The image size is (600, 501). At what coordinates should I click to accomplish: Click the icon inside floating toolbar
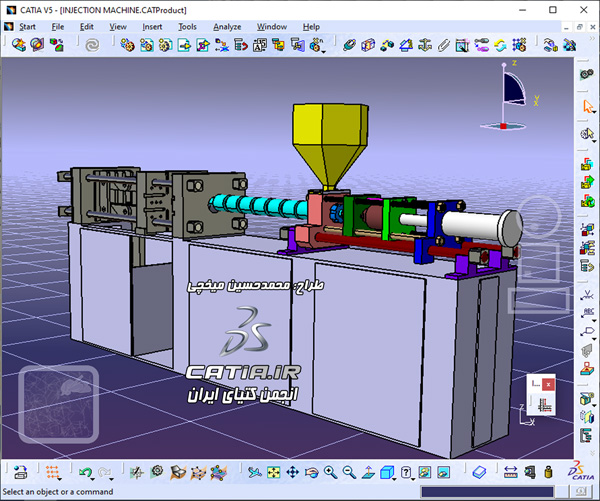pos(544,405)
